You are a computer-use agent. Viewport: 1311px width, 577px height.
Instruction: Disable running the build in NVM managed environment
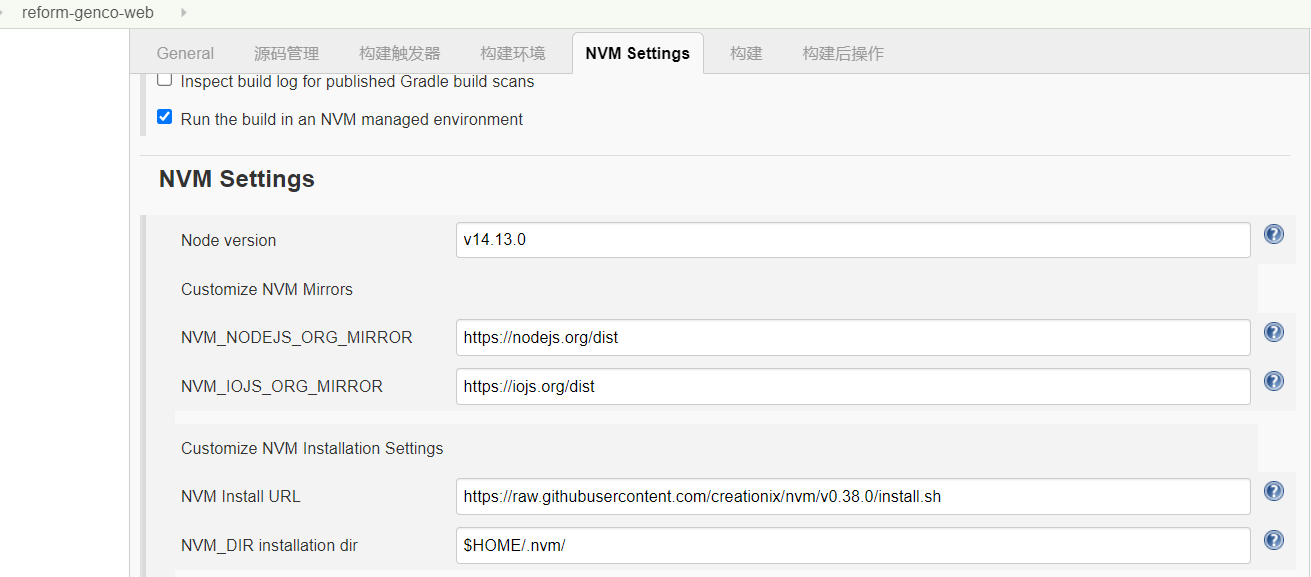pos(164,116)
